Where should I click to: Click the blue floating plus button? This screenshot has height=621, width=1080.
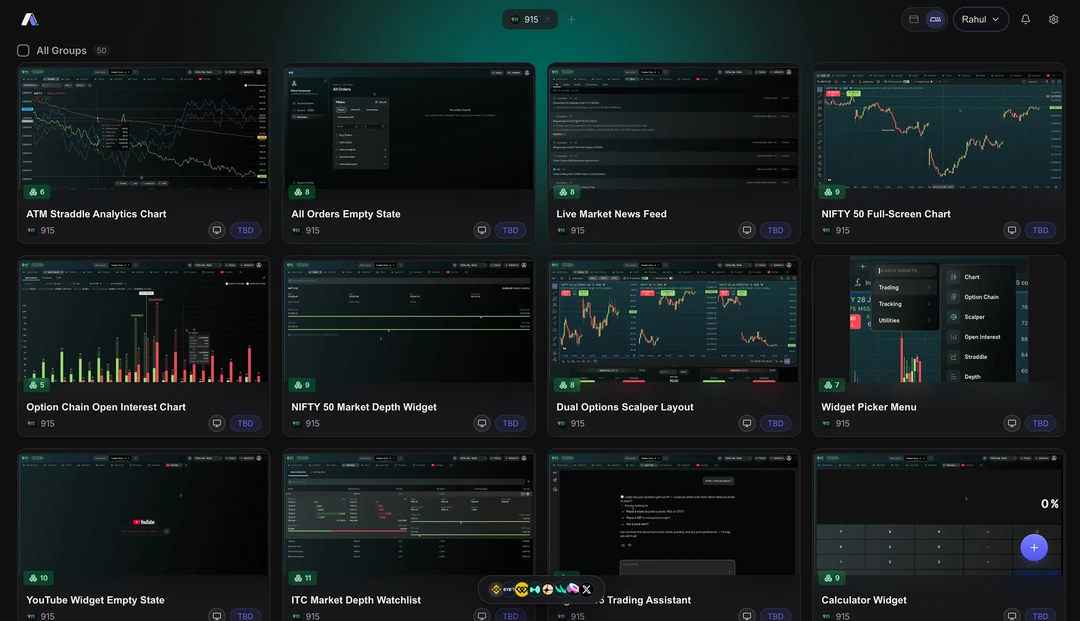click(x=1034, y=547)
